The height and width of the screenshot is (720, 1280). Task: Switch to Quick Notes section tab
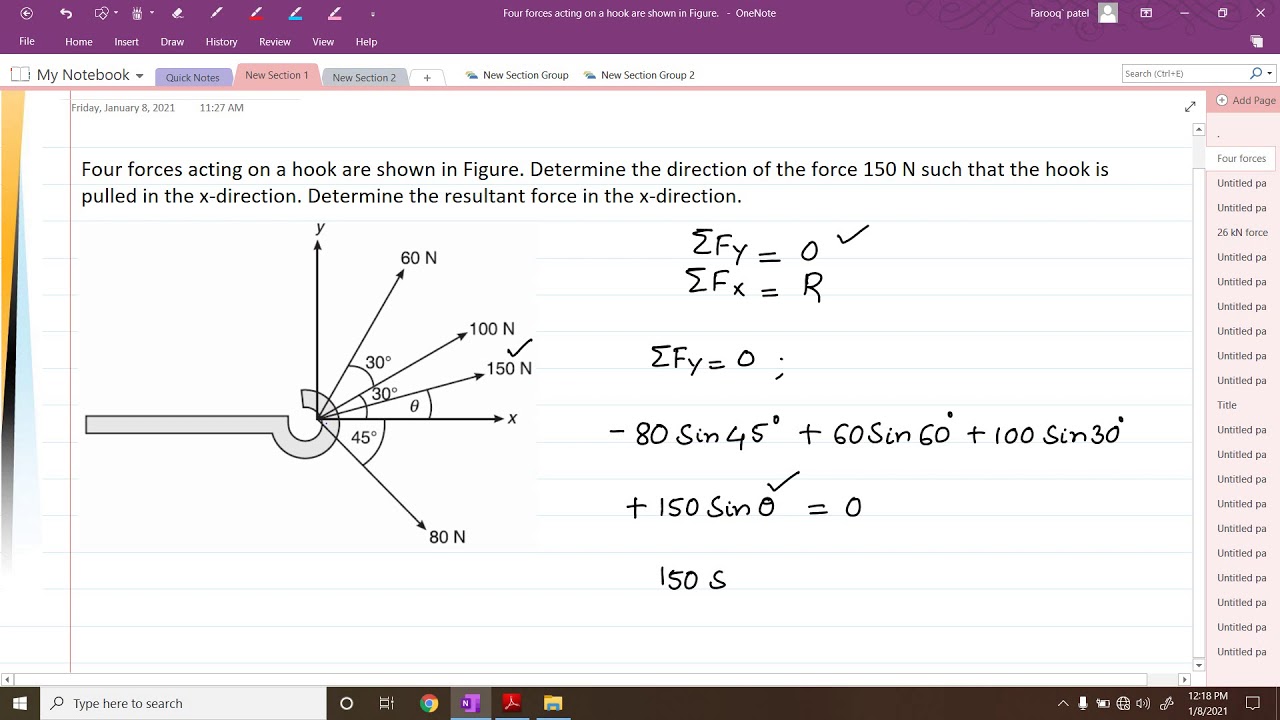click(193, 77)
